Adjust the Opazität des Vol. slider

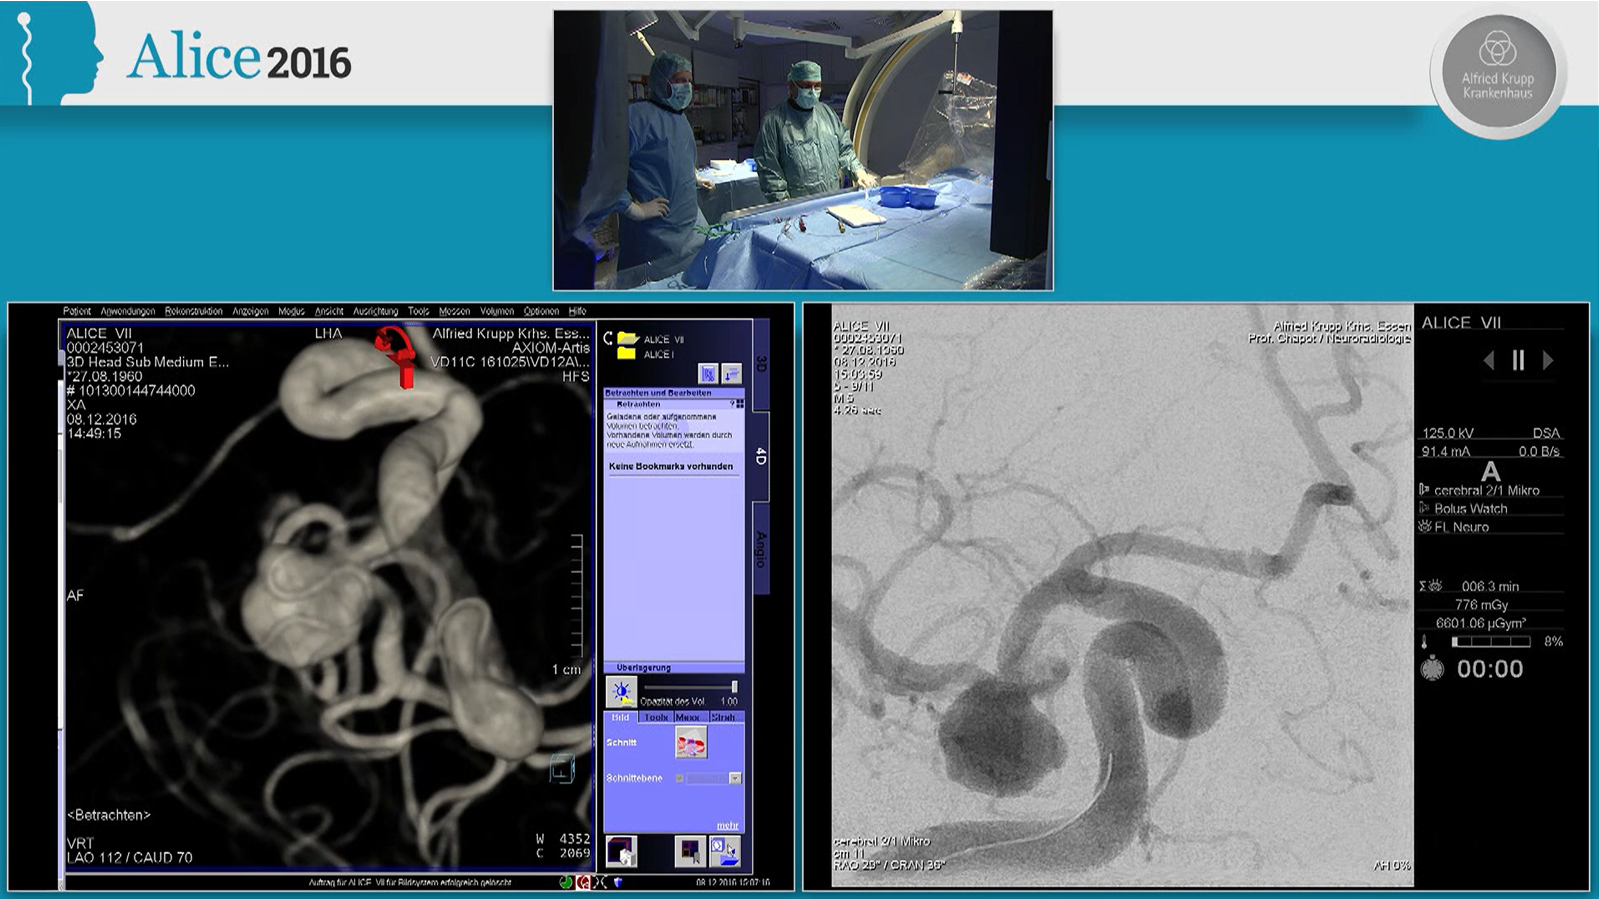[x=734, y=687]
